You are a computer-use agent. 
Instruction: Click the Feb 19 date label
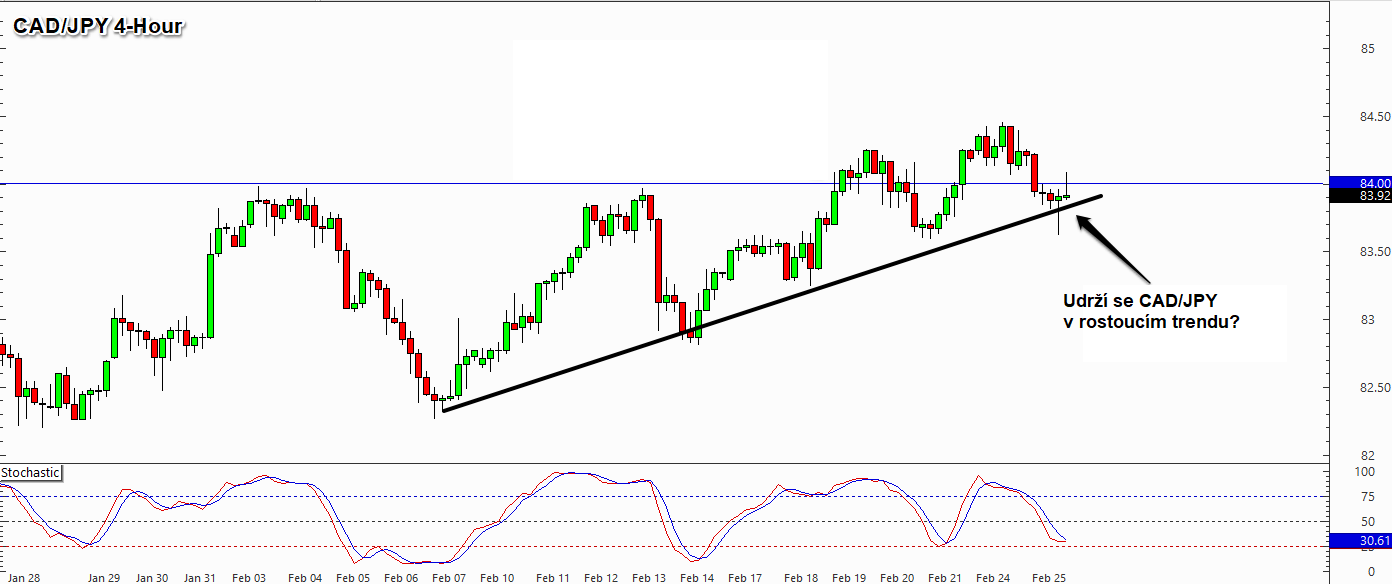point(849,578)
